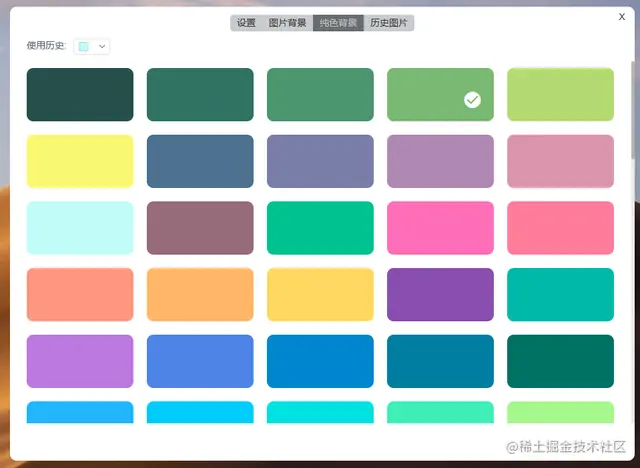Screen dimensions: 640x468
Task: Pick the dusty pink swatch
Action: pos(560,161)
